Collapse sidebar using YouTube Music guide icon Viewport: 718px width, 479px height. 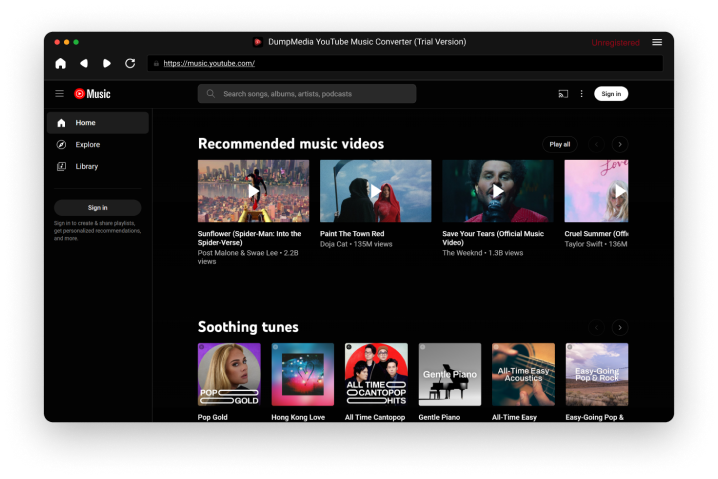tap(60, 94)
